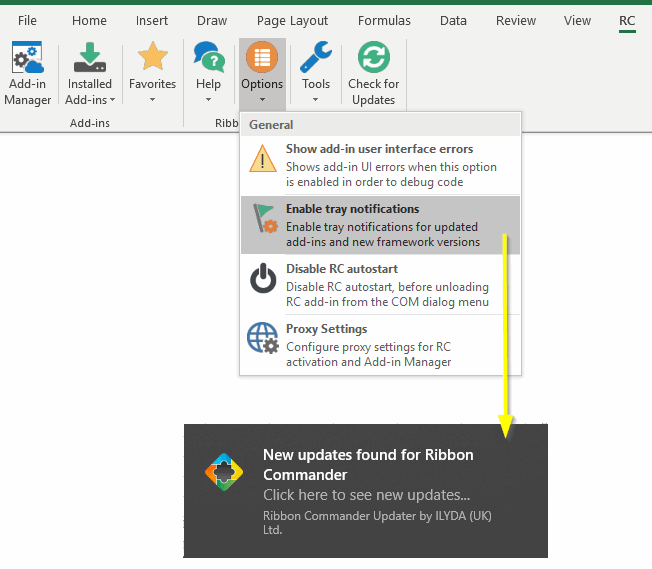Toggle Show add-in user interface errors
The image size is (652, 569).
(x=380, y=165)
